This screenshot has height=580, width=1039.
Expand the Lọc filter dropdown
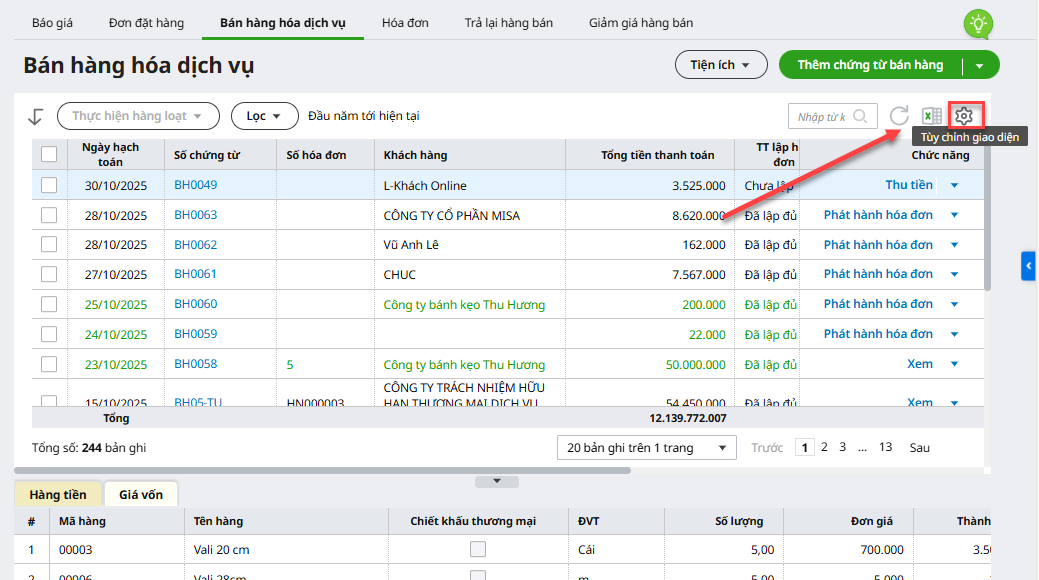[264, 116]
